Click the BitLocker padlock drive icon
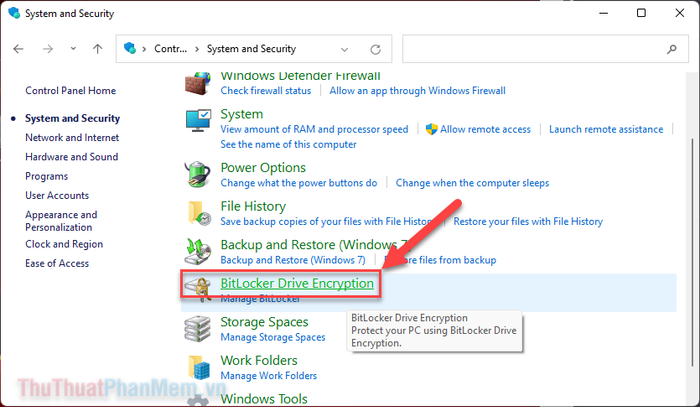 pyautogui.click(x=199, y=289)
